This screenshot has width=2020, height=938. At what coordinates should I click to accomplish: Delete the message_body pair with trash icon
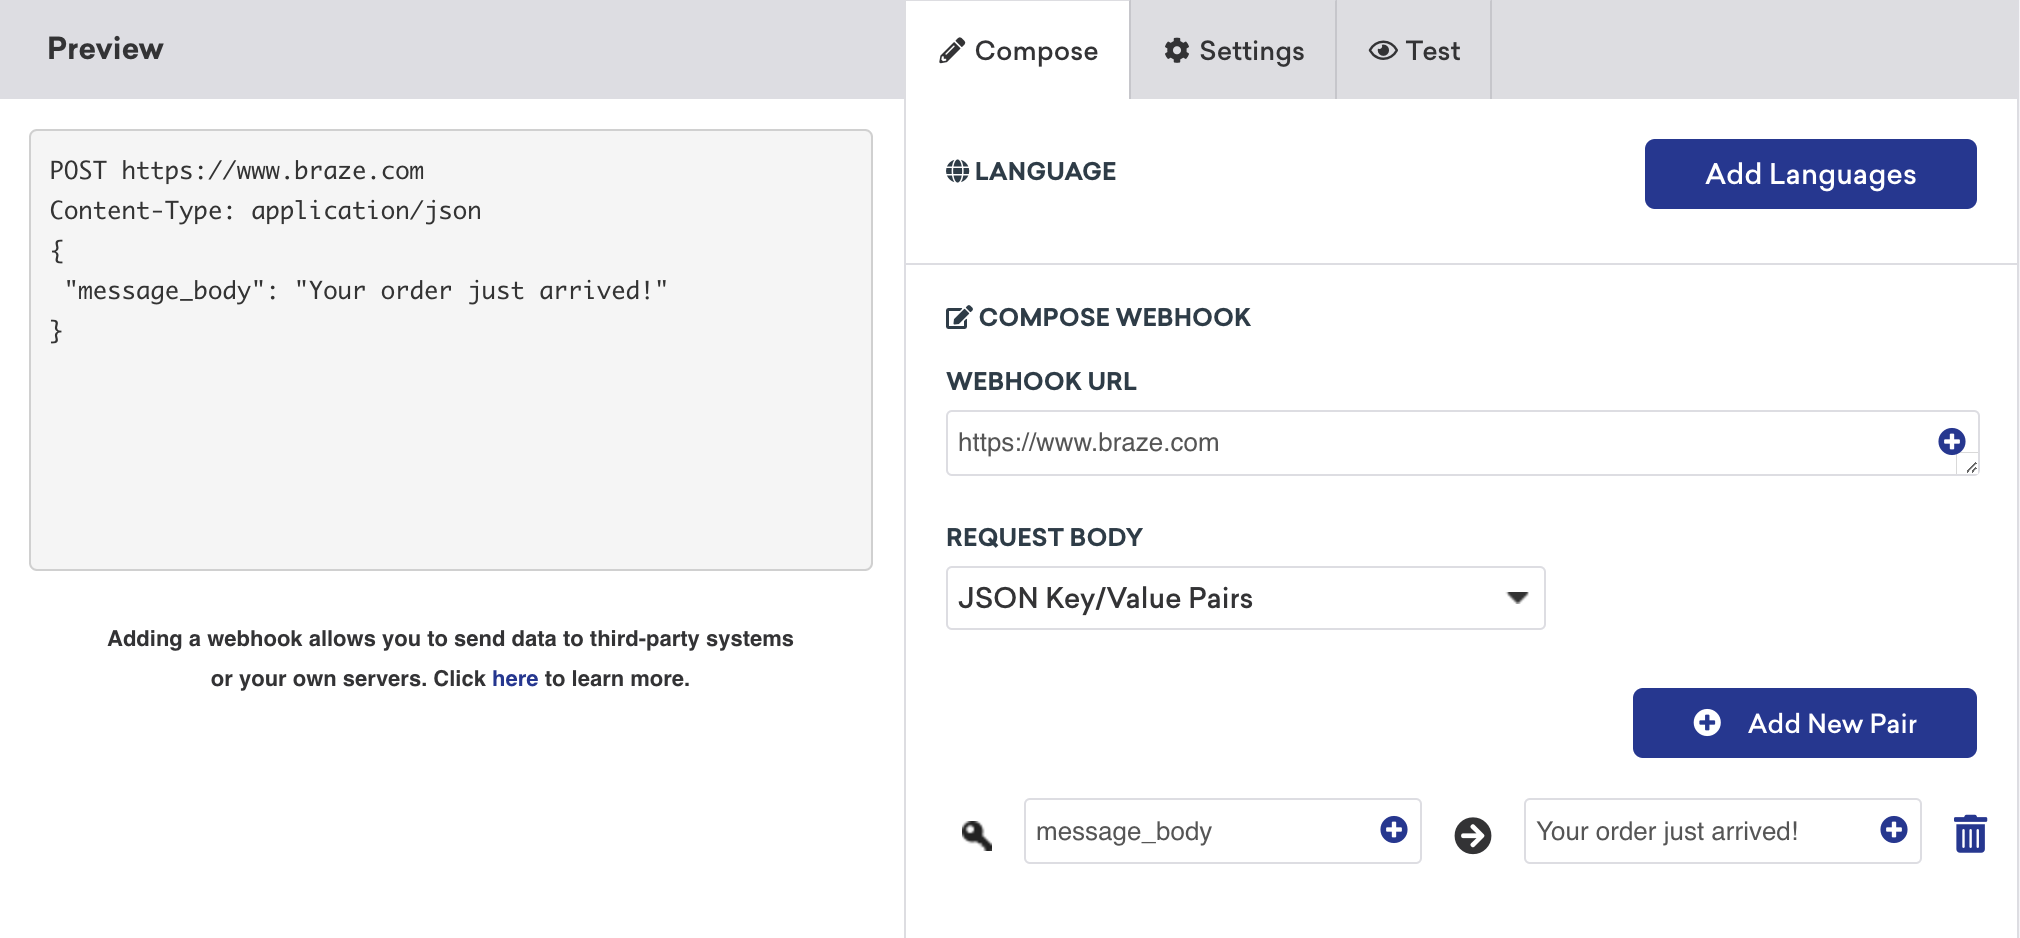1970,833
